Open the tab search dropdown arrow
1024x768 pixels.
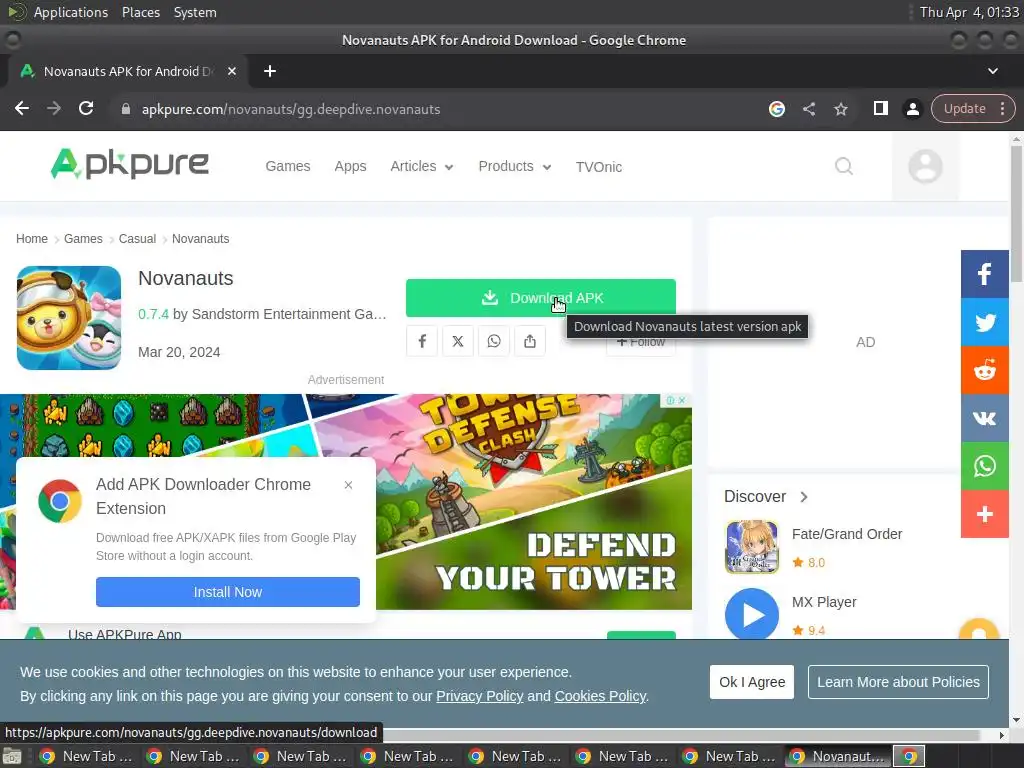tap(993, 71)
